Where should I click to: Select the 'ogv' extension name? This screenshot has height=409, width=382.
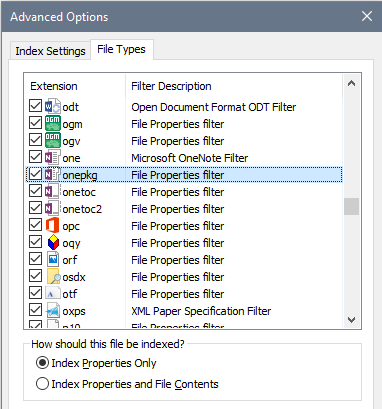[71, 141]
